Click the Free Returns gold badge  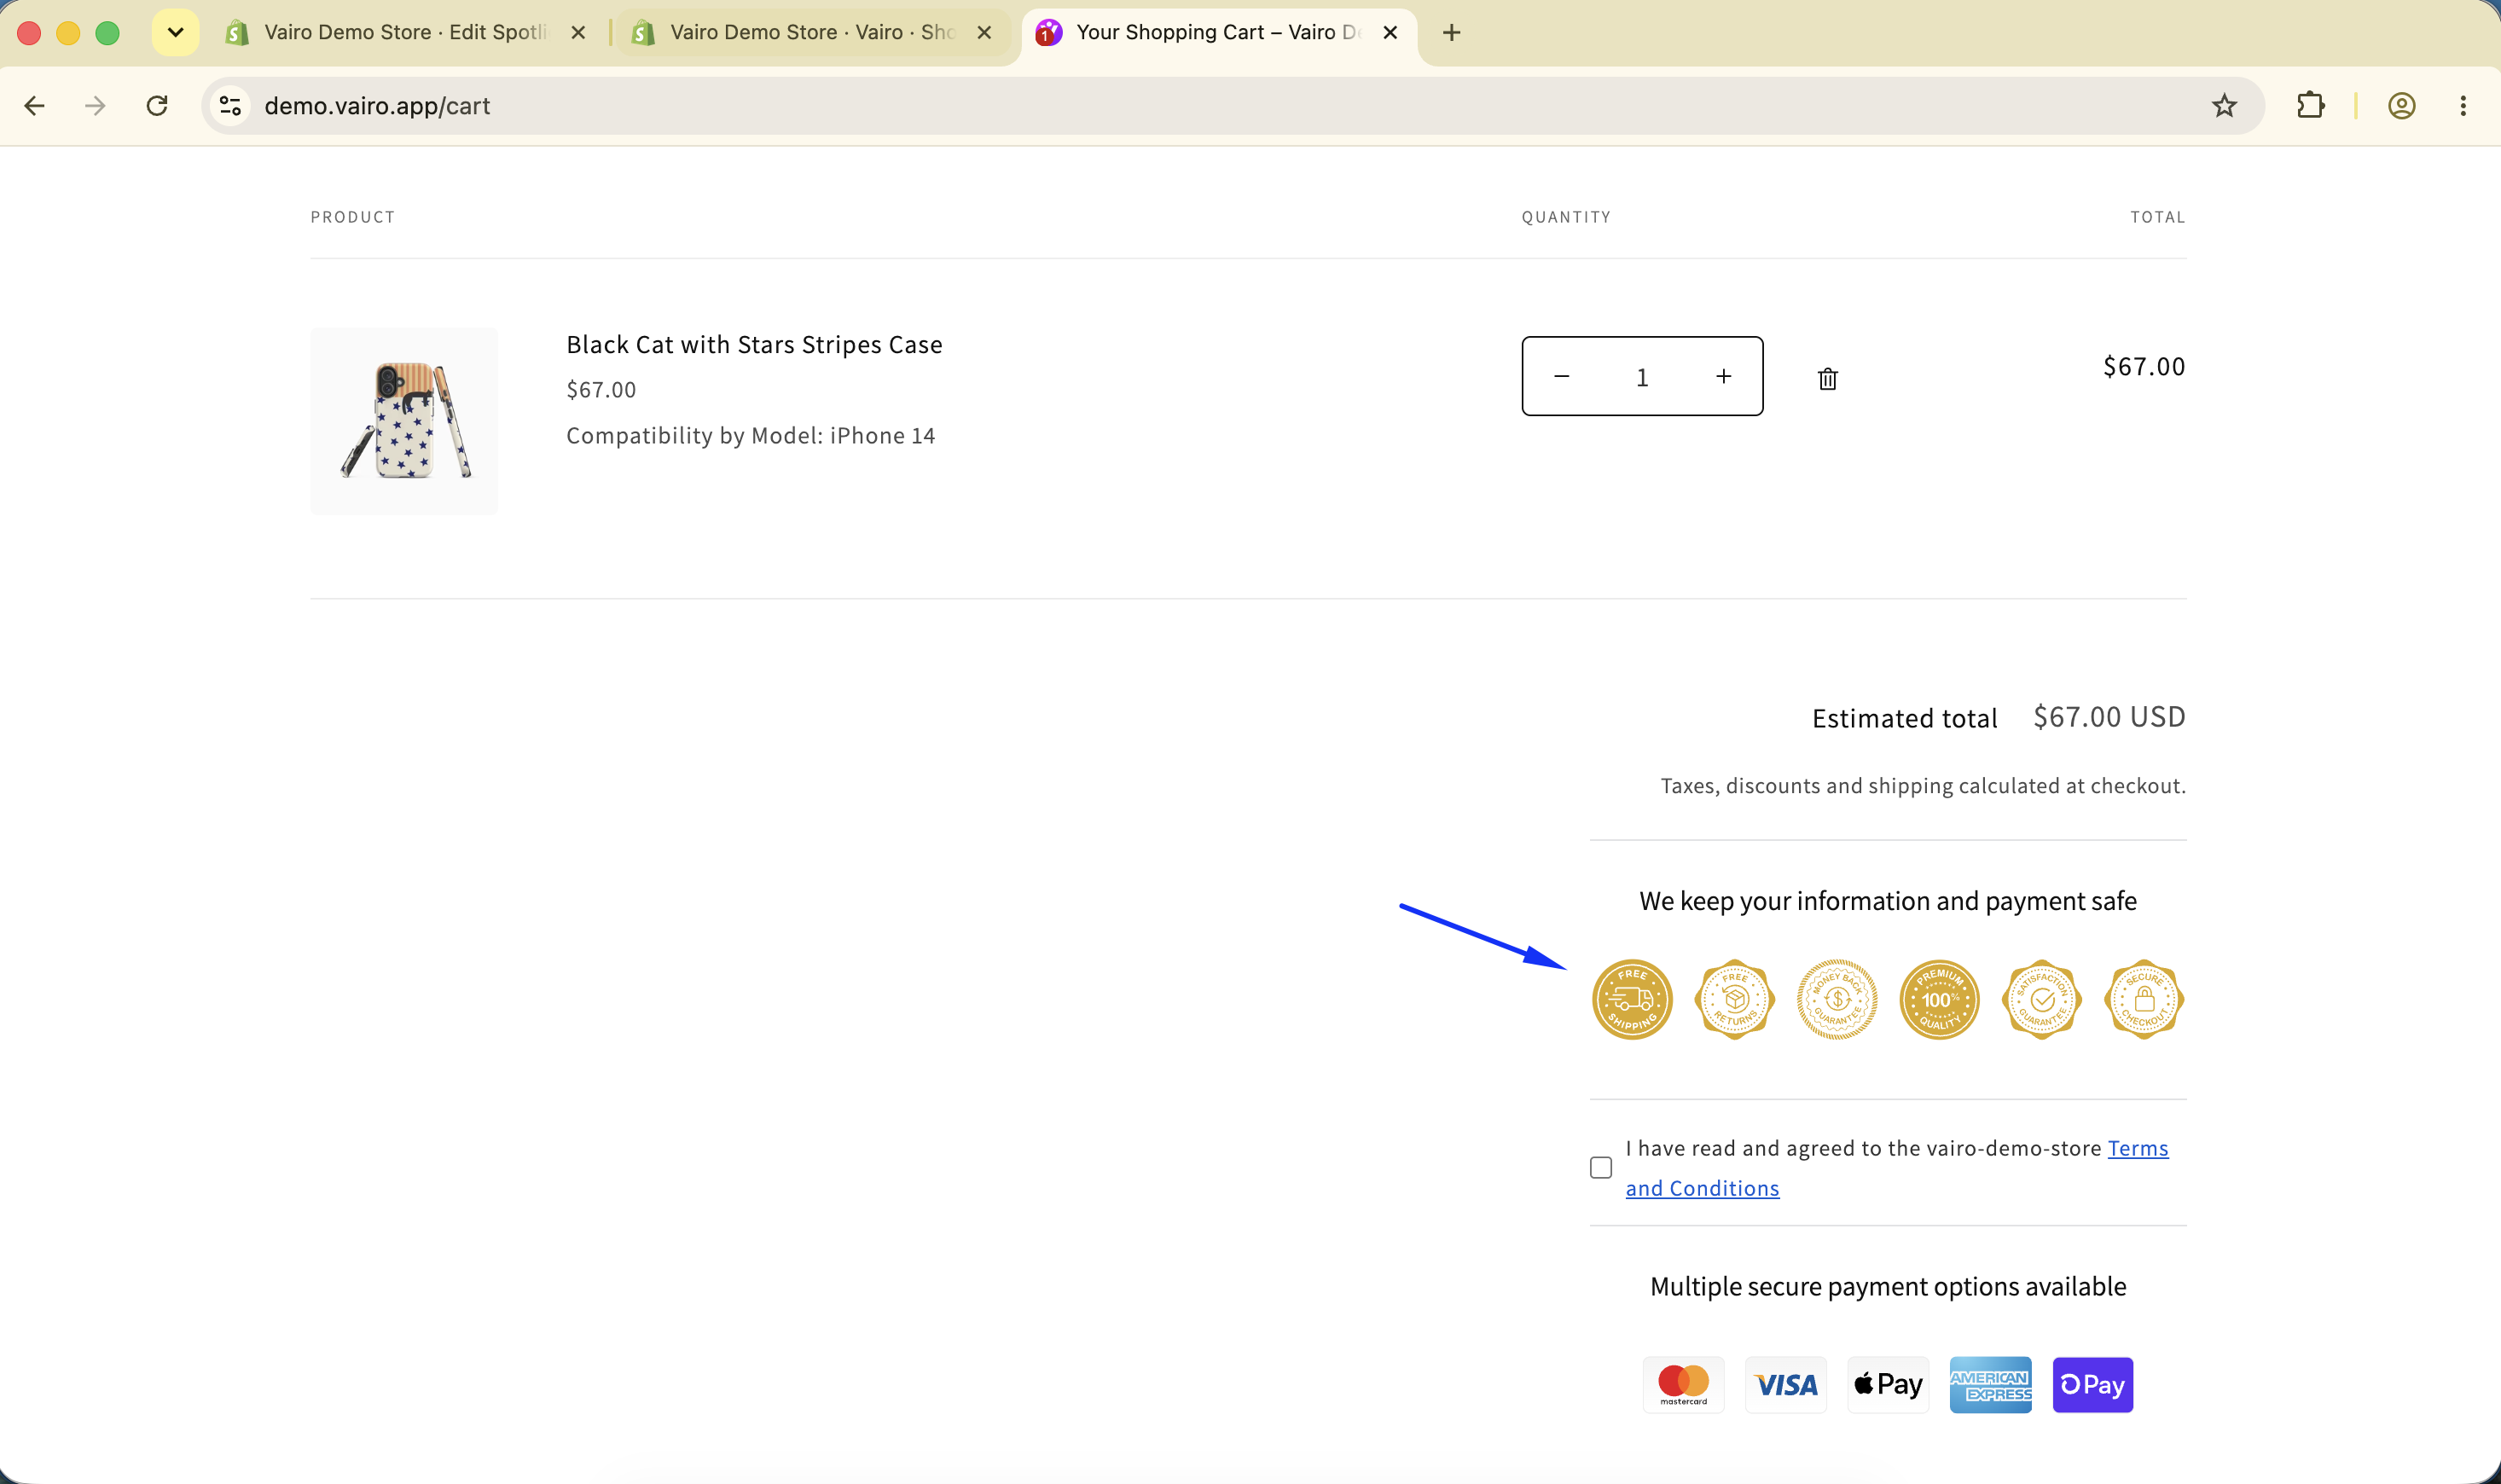(1734, 999)
